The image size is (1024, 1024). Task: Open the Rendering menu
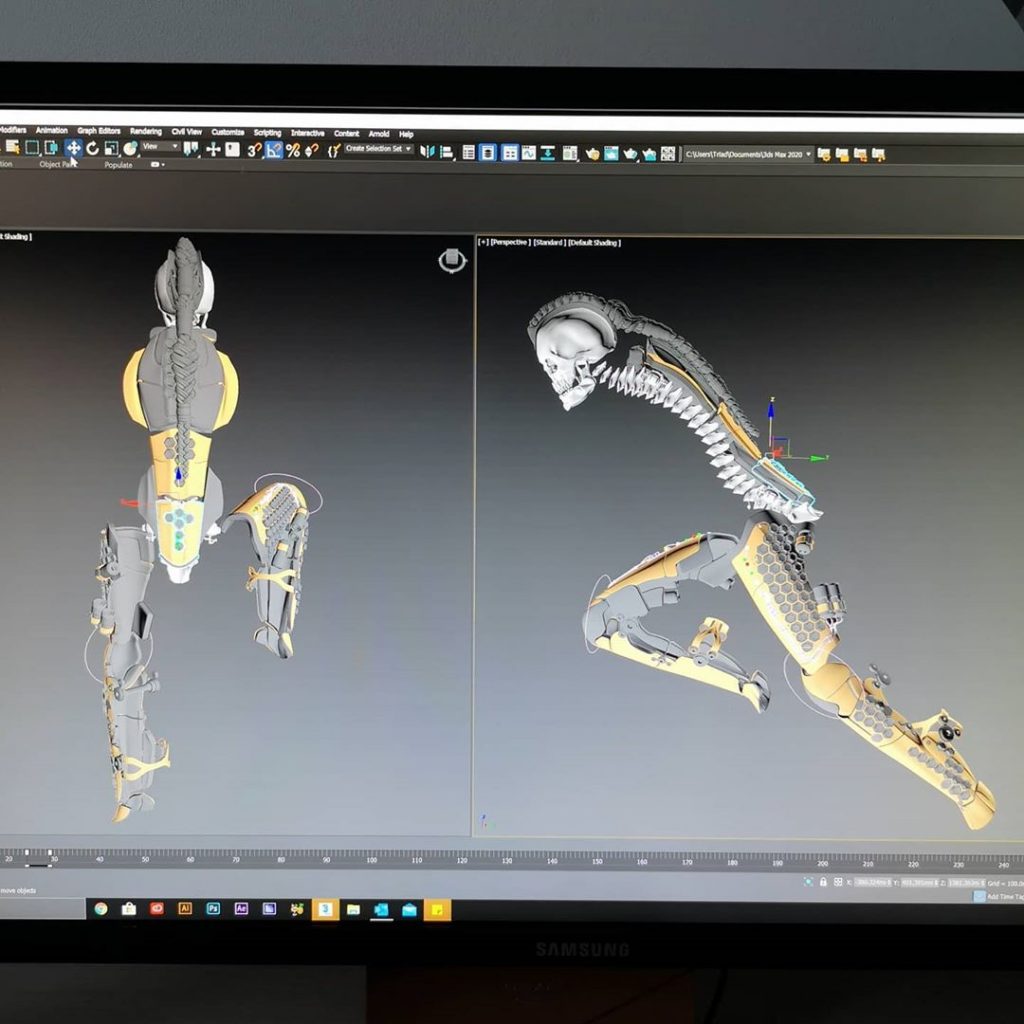click(146, 131)
